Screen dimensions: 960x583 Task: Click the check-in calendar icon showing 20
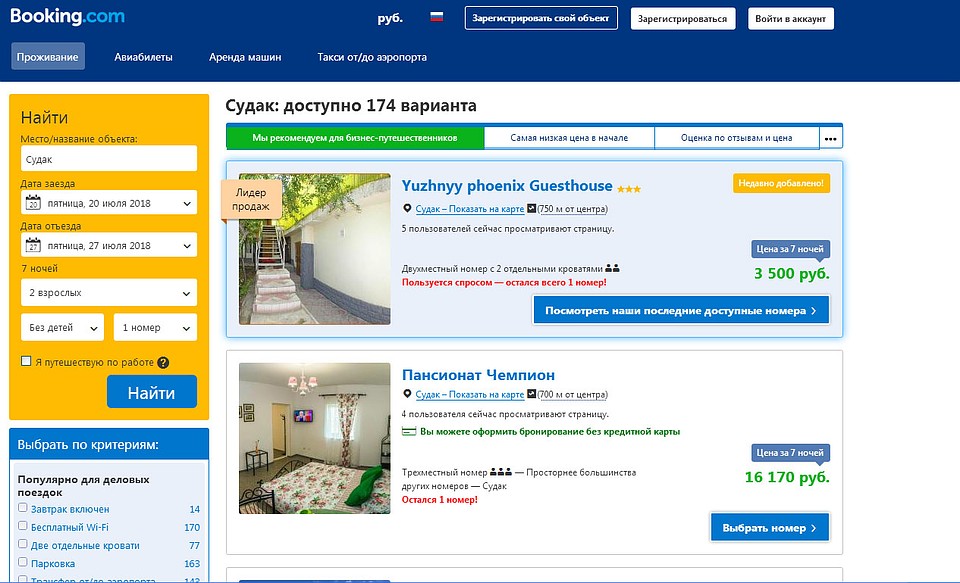pyautogui.click(x=33, y=203)
